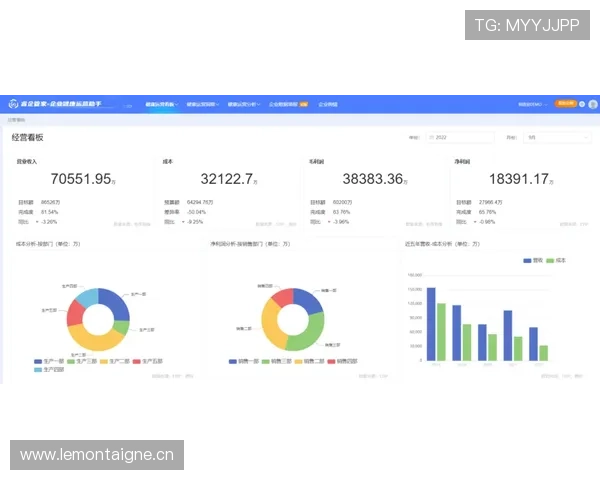The image size is (600, 480).
Task: Click the blue 生产一部 pie slice
Action: tap(114, 303)
